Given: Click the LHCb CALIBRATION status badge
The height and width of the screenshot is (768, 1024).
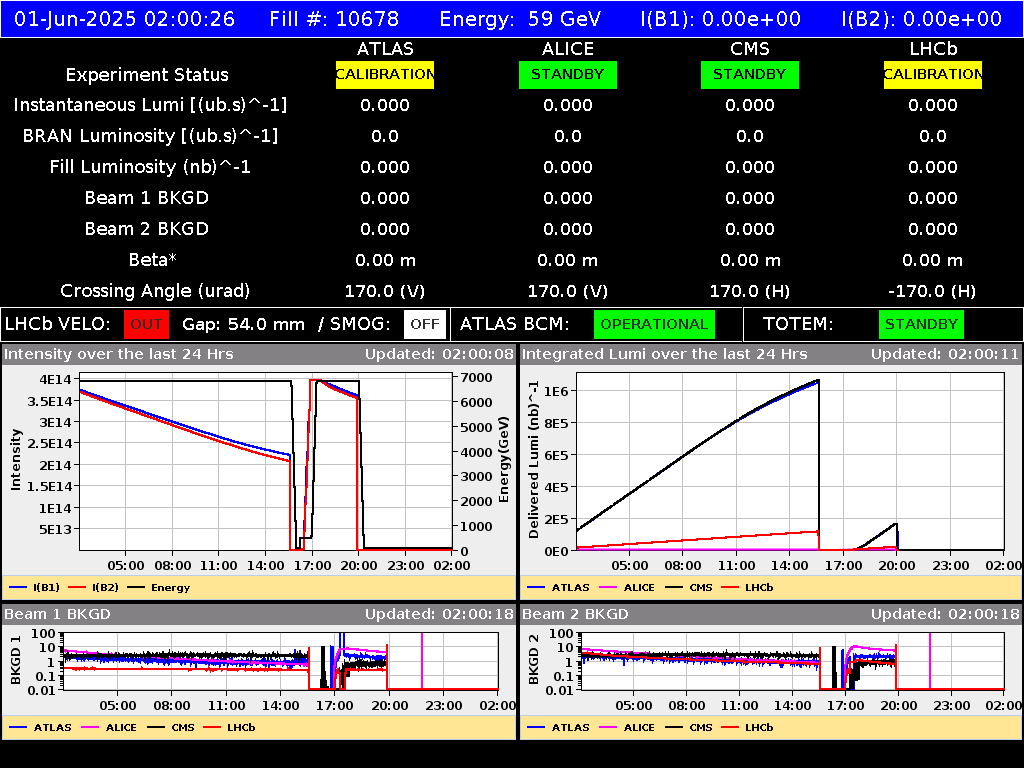Looking at the screenshot, I should tap(933, 74).
